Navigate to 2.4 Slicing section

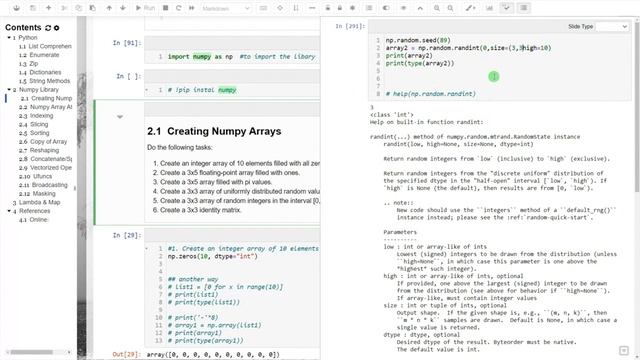tap(33, 124)
